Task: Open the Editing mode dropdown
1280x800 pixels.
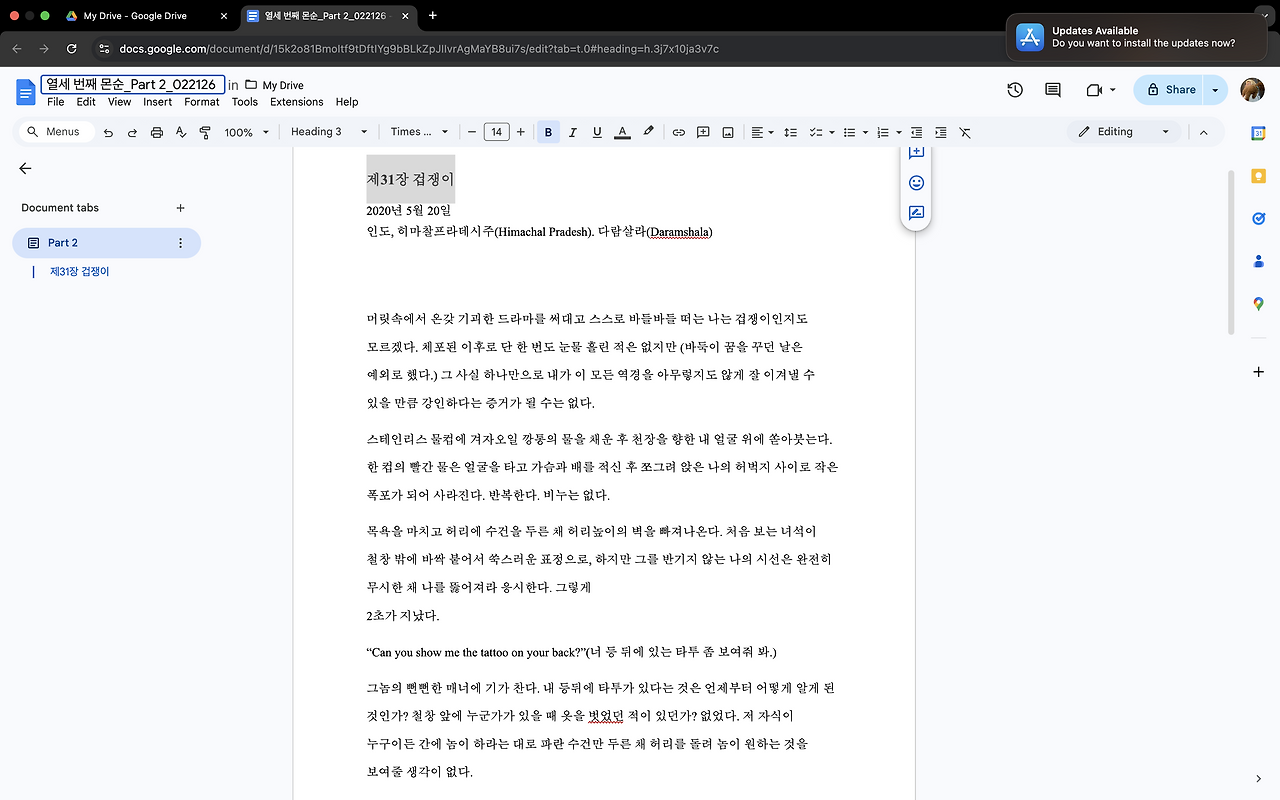Action: [x=1124, y=131]
